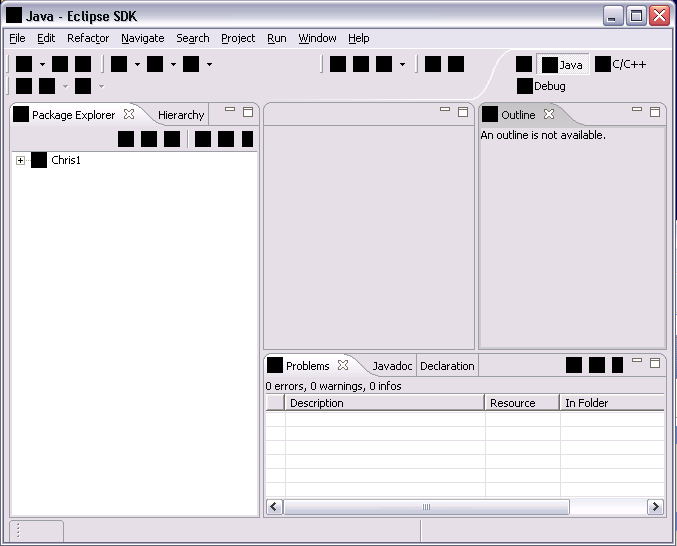The height and width of the screenshot is (546, 677).
Task: Click the Open Type toolbar icon
Action: 433,64
